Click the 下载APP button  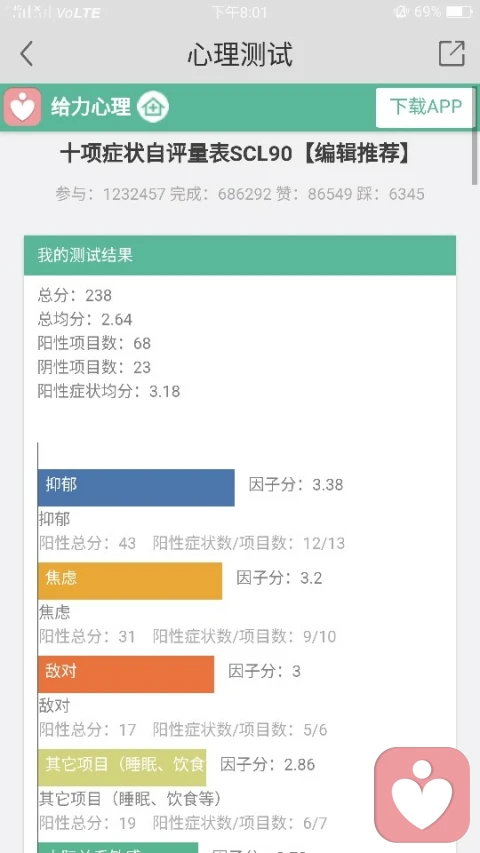pyautogui.click(x=425, y=107)
